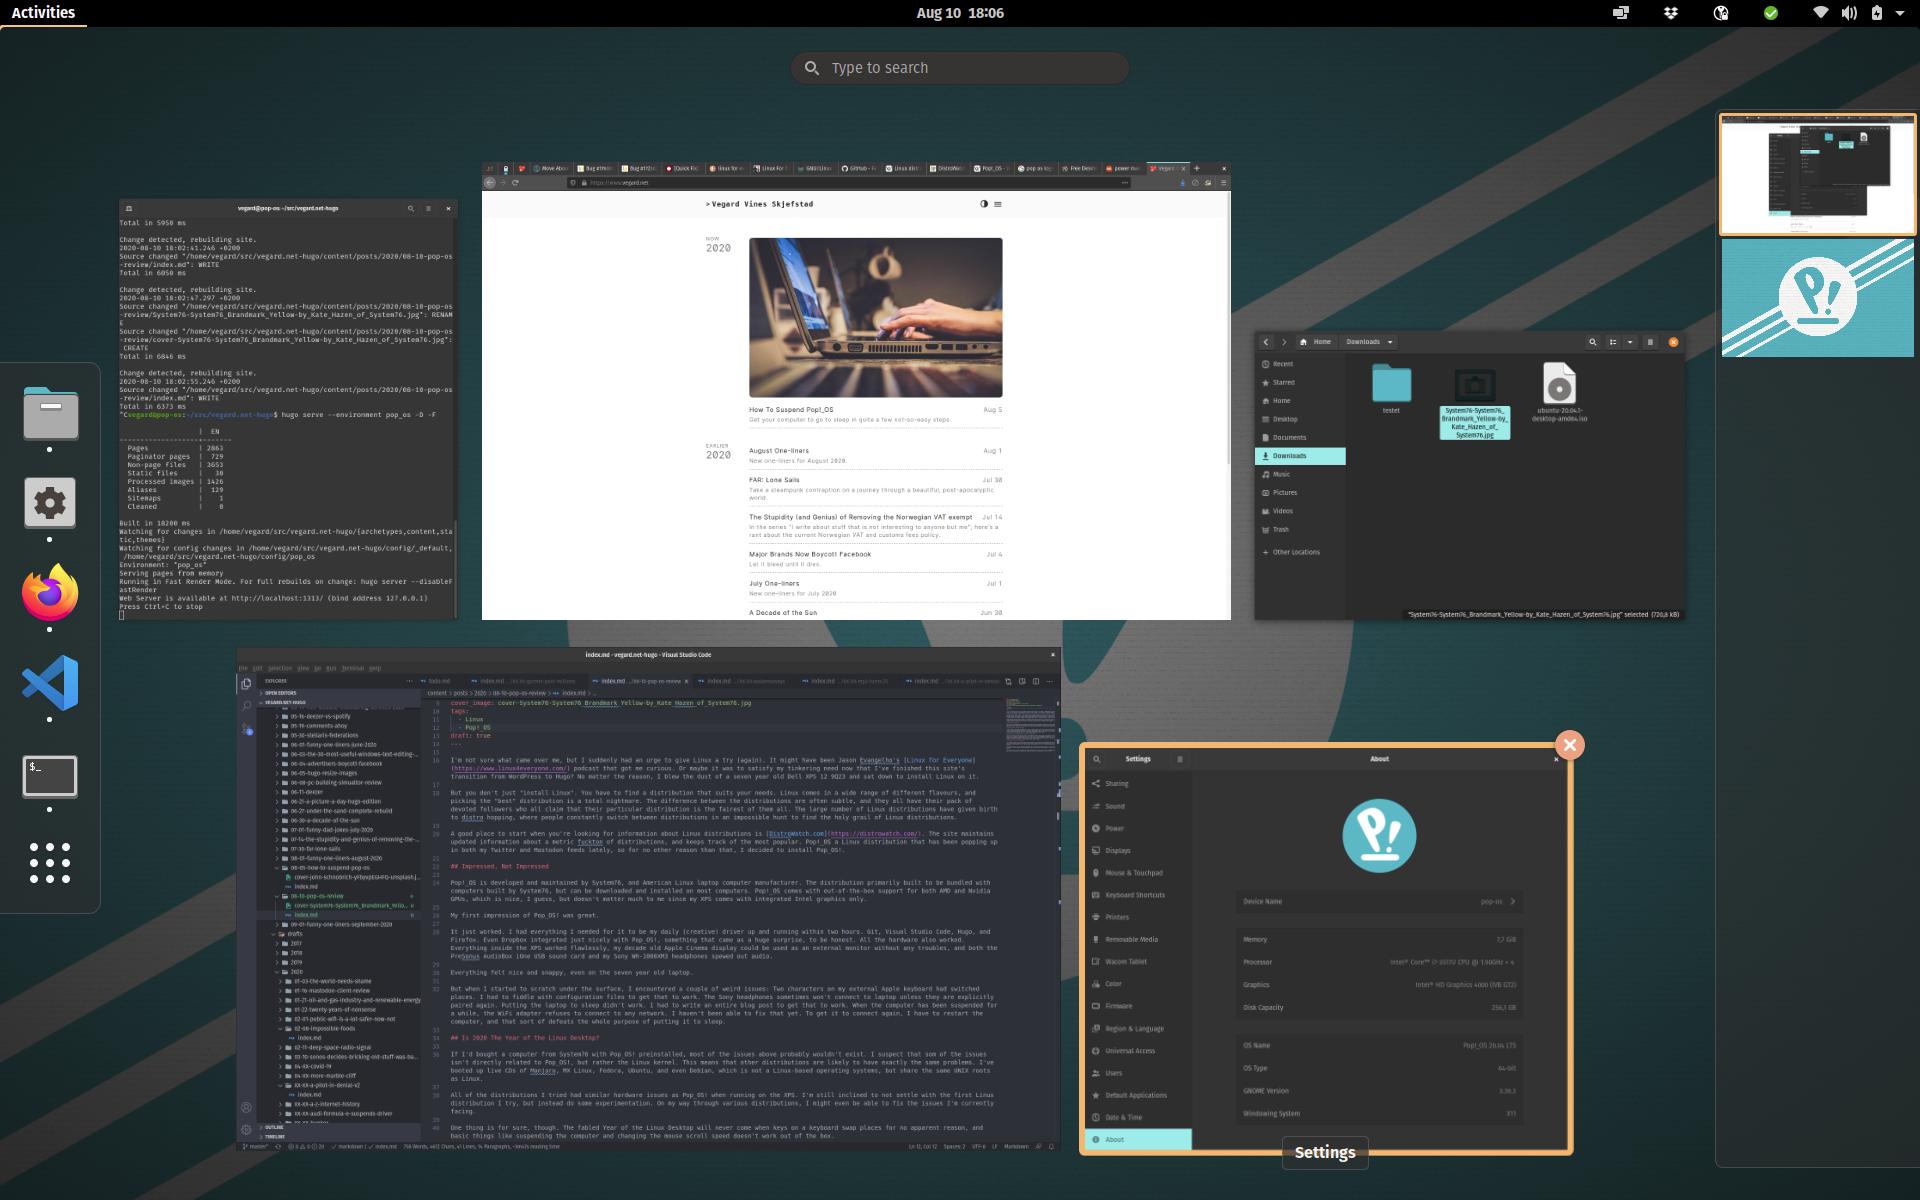Select the System76 Brandmark jpg file
The height and width of the screenshot is (1200, 1920).
[1475, 404]
